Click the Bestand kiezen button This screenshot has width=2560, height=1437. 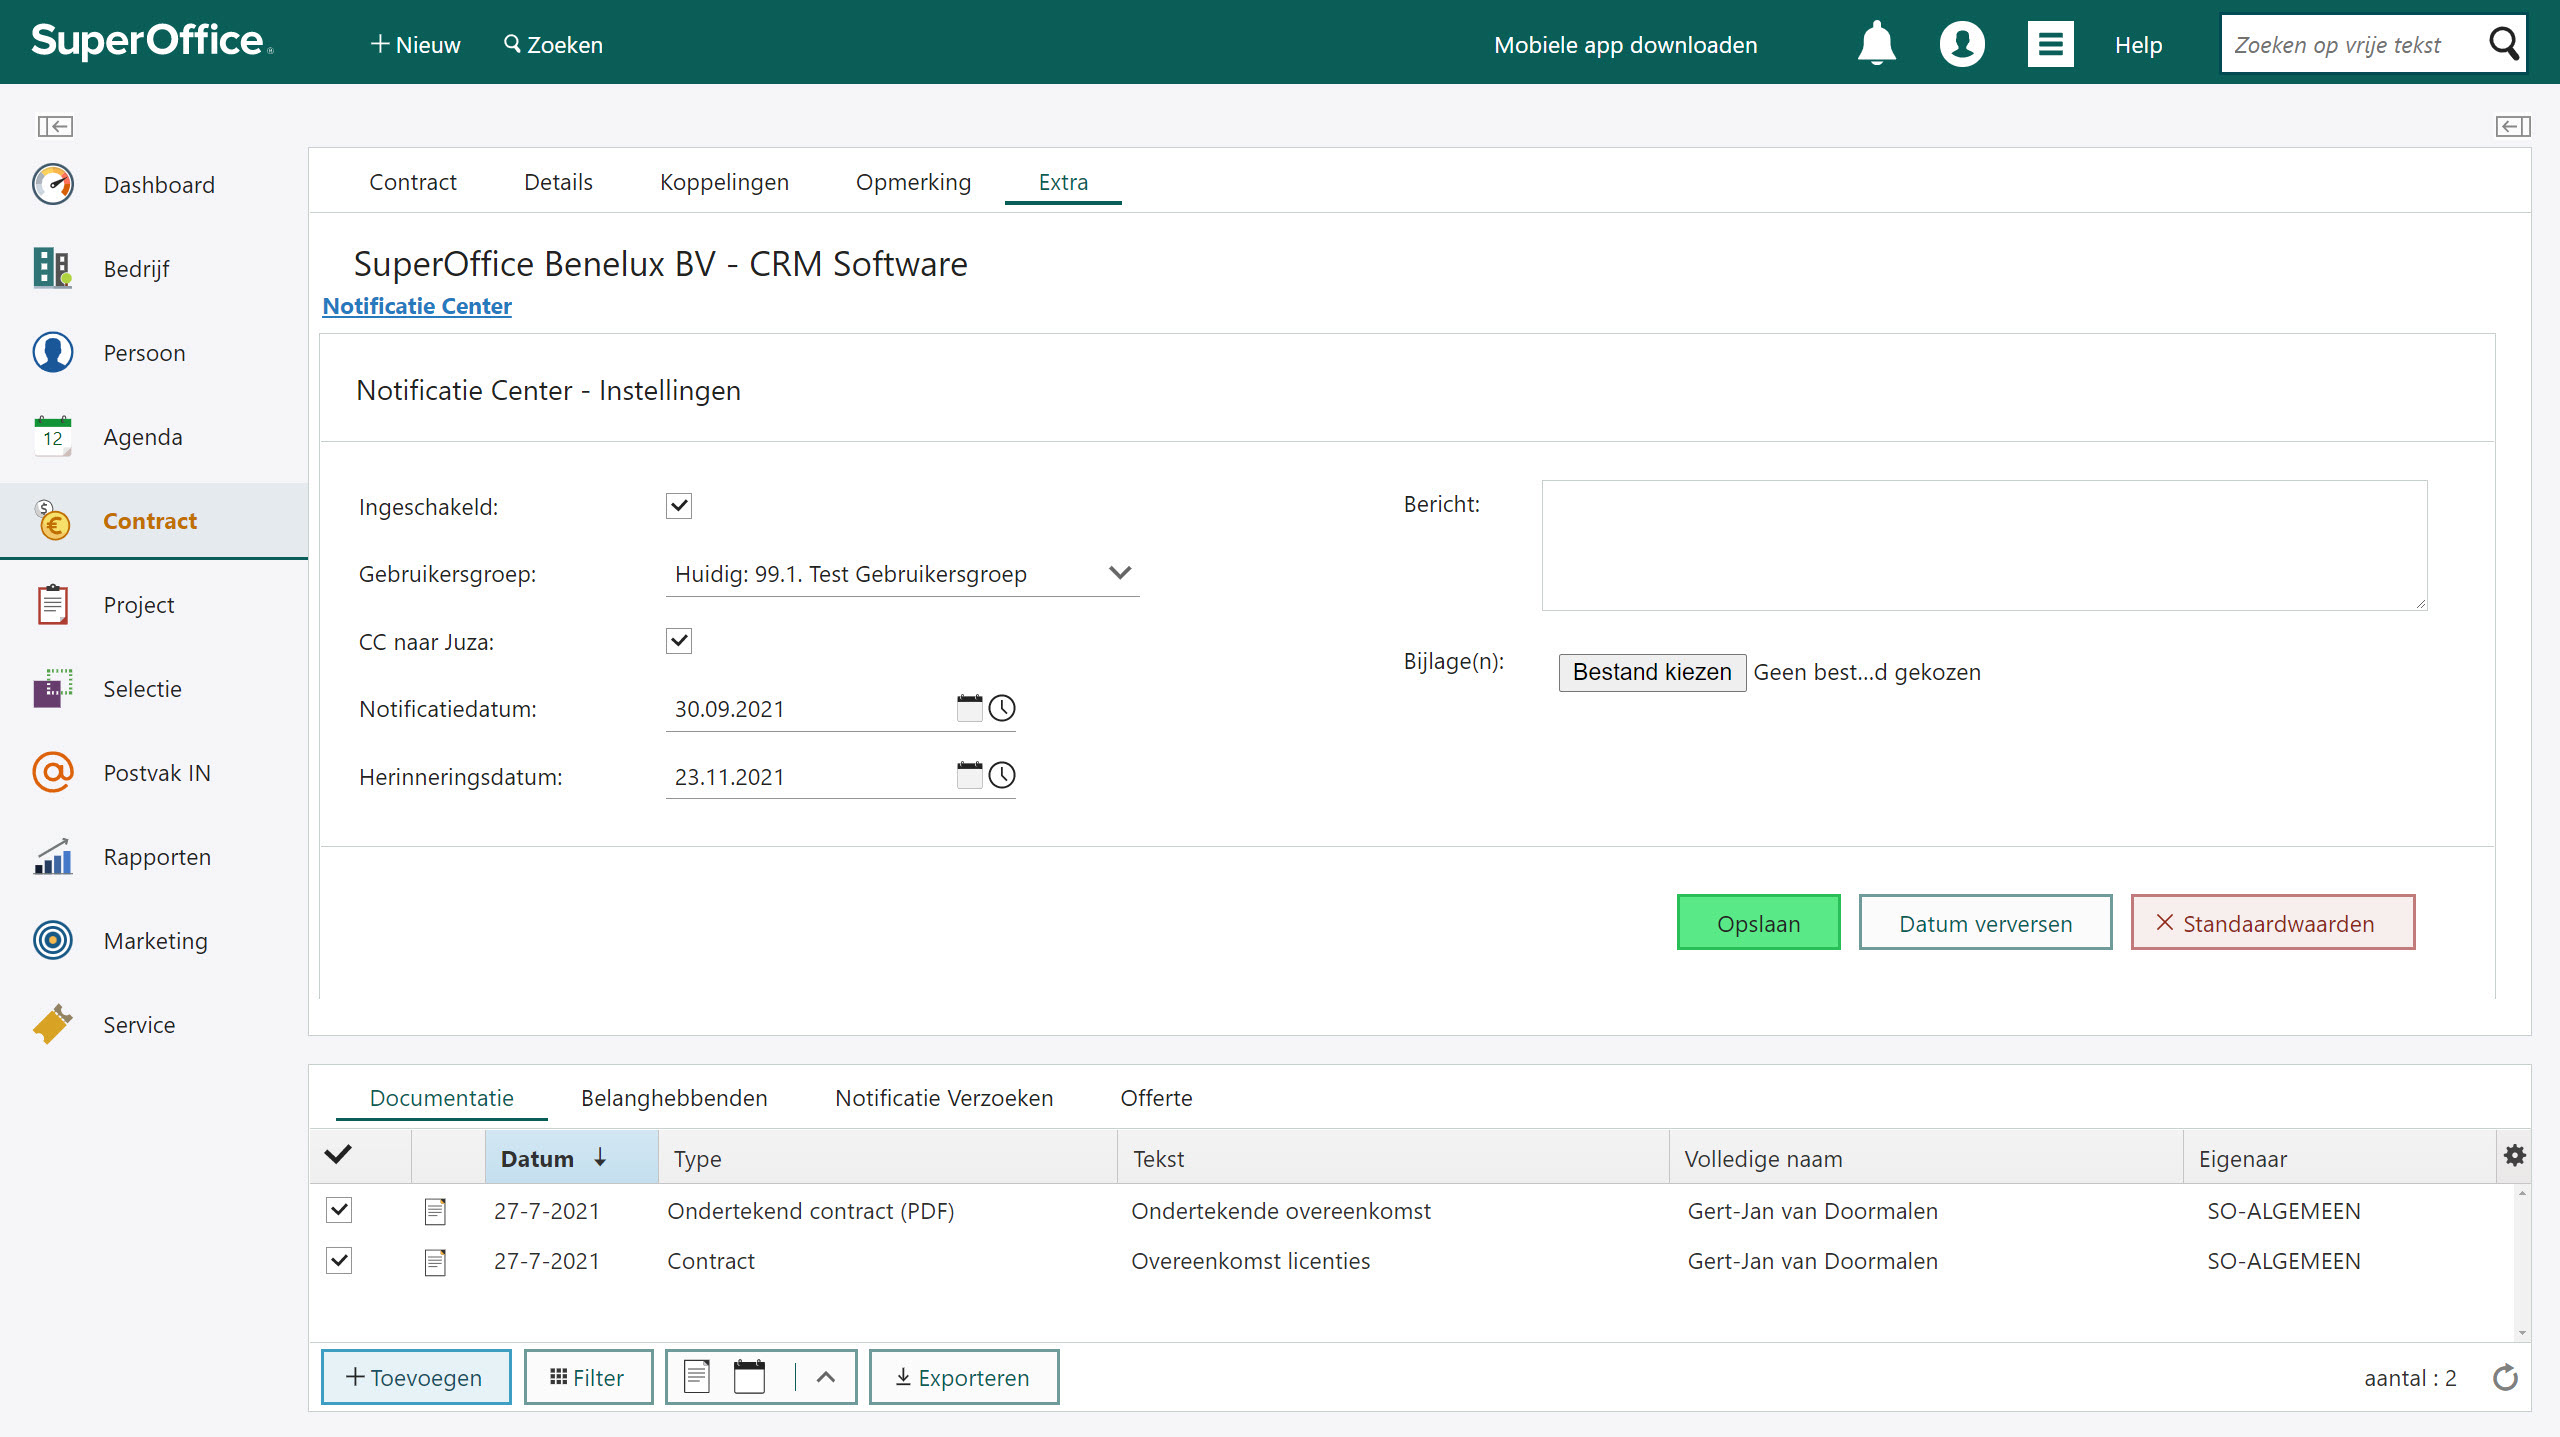(1652, 672)
